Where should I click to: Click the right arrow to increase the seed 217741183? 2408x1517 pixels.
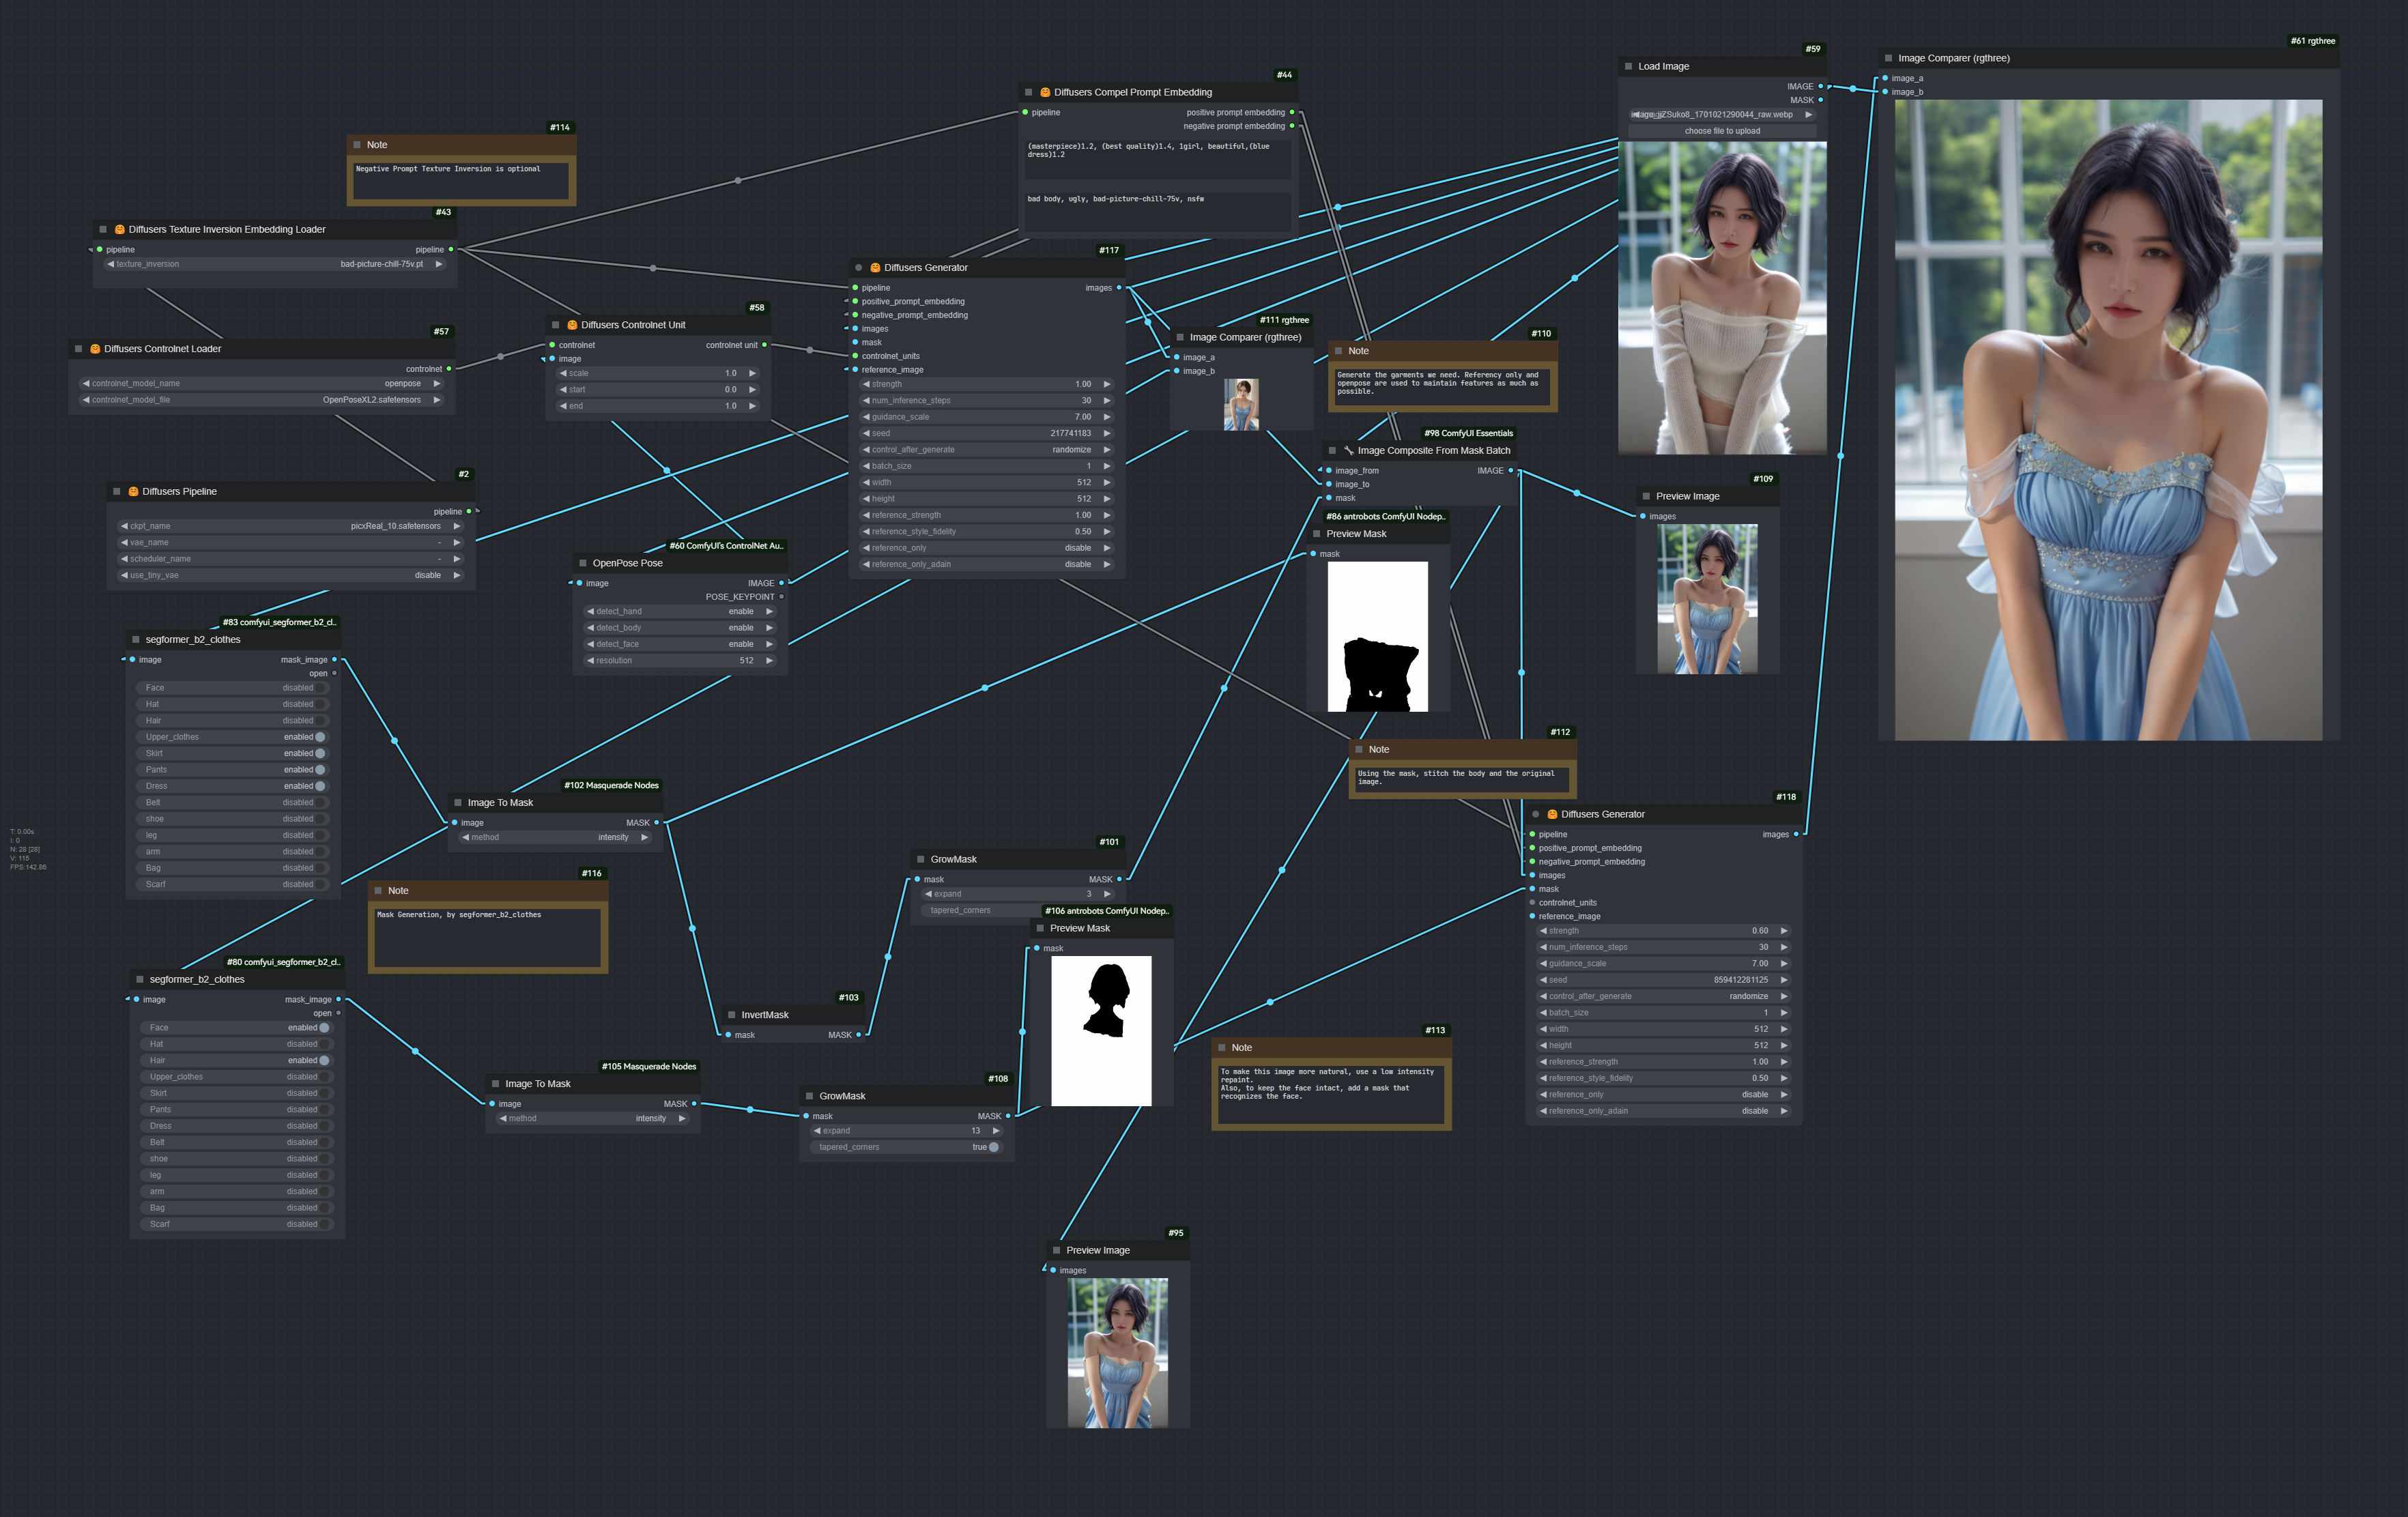pos(1107,433)
